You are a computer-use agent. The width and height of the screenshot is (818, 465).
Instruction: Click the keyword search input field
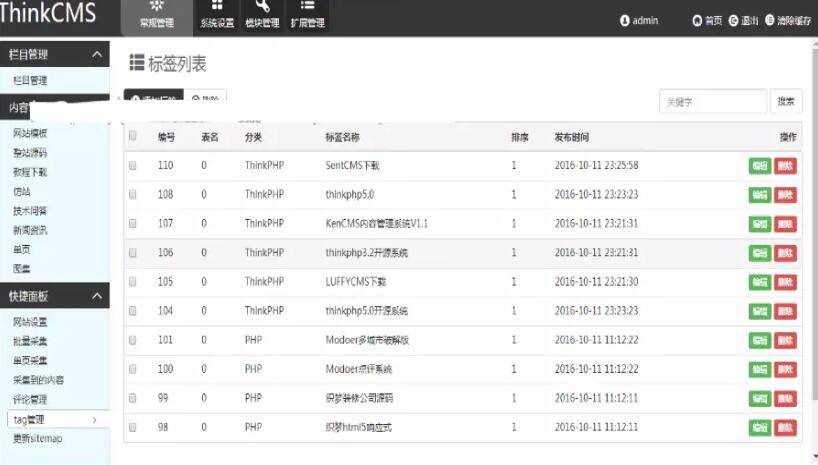click(713, 102)
